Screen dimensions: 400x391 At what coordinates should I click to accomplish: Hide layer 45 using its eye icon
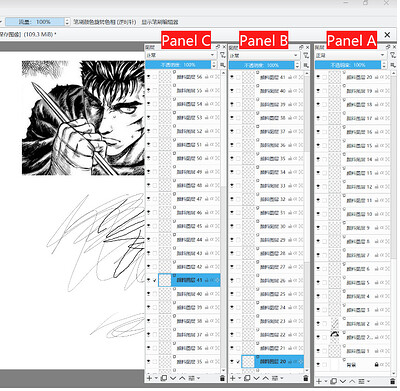(x=149, y=226)
